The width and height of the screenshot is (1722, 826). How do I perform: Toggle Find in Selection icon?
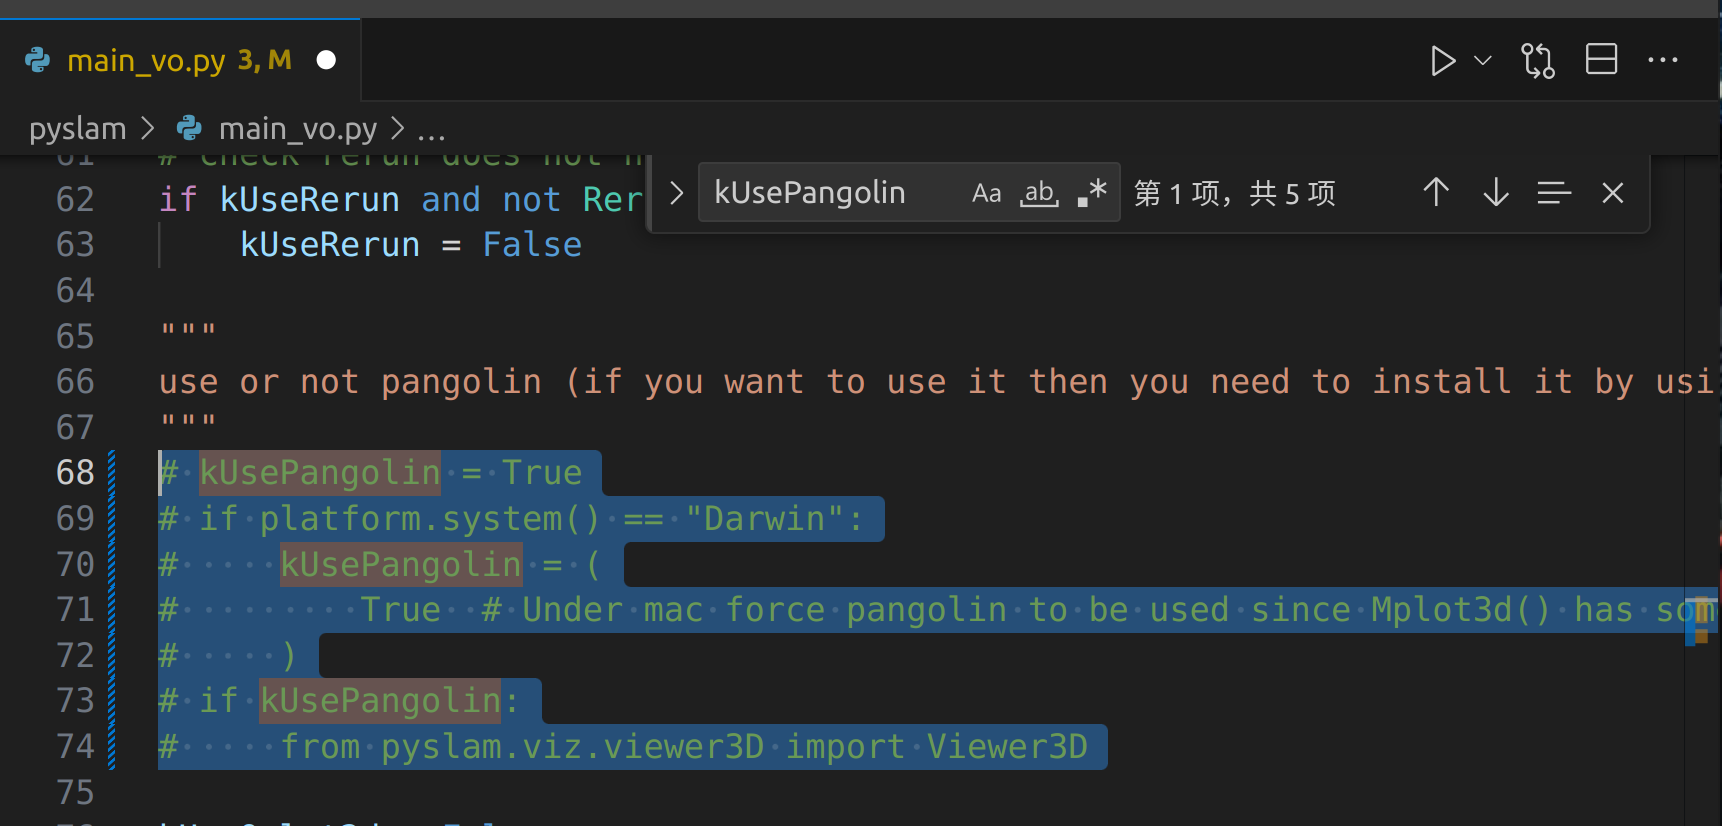coord(1554,192)
